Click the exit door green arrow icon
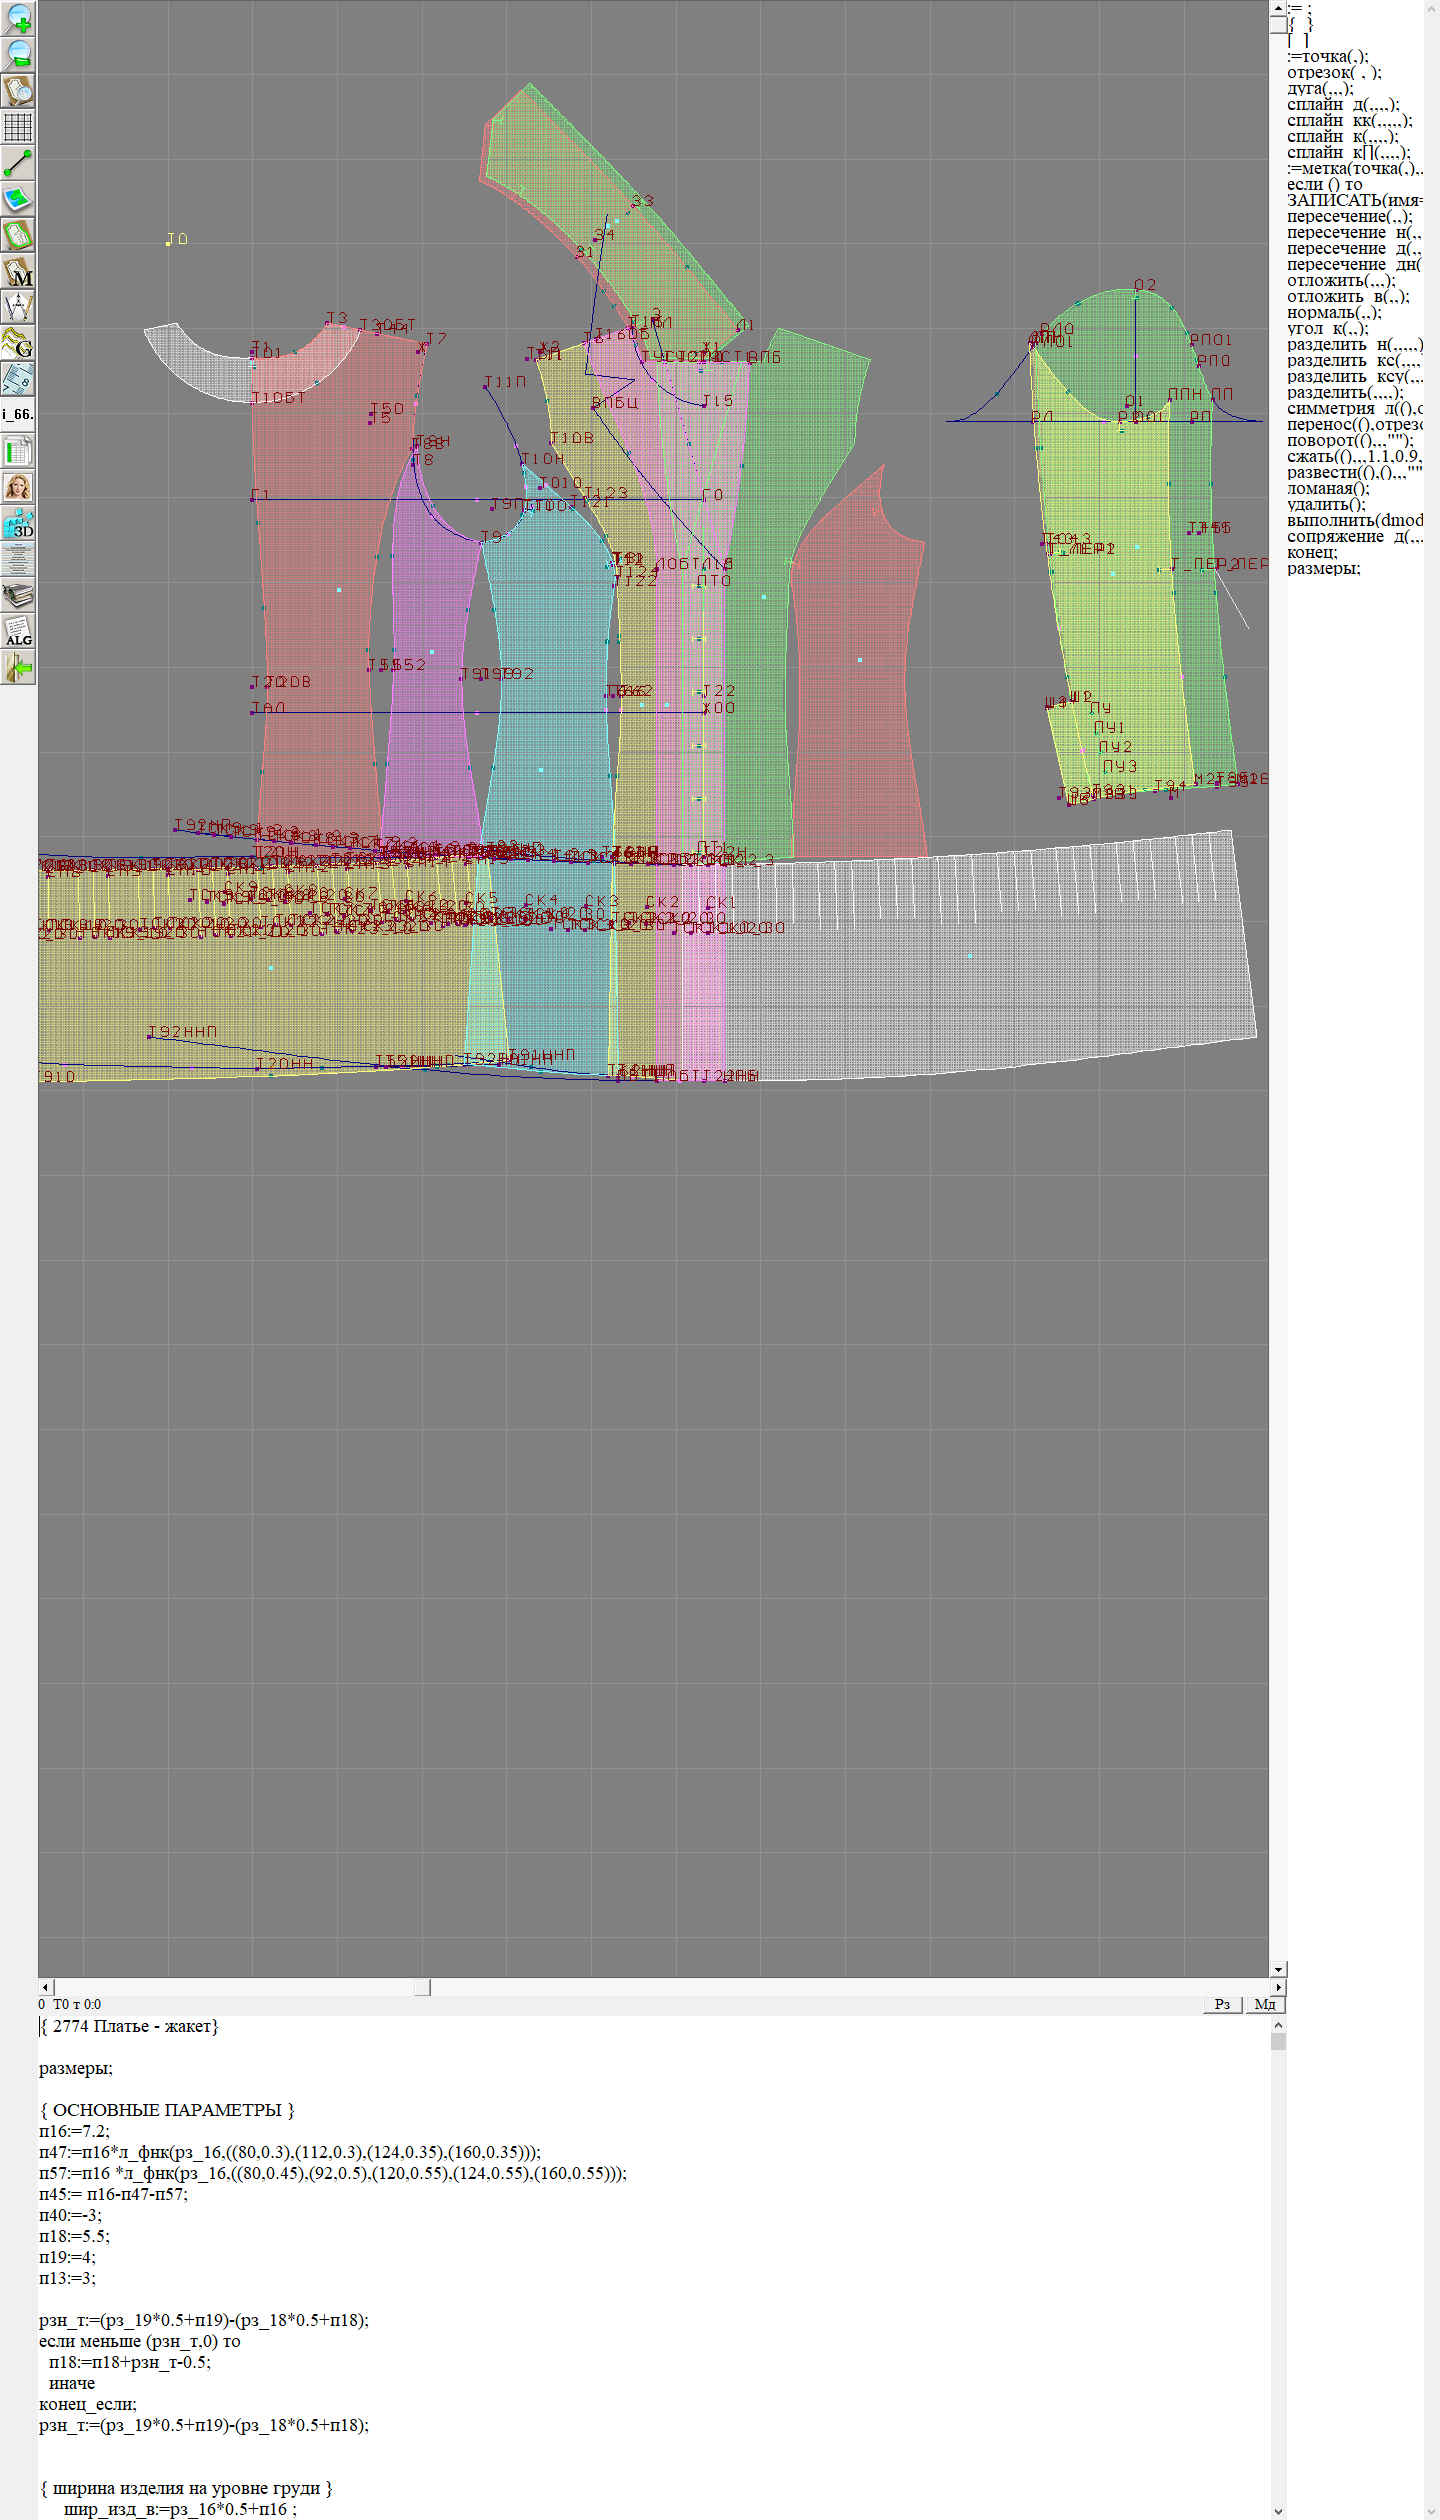This screenshot has width=1440, height=2520. (x=18, y=667)
